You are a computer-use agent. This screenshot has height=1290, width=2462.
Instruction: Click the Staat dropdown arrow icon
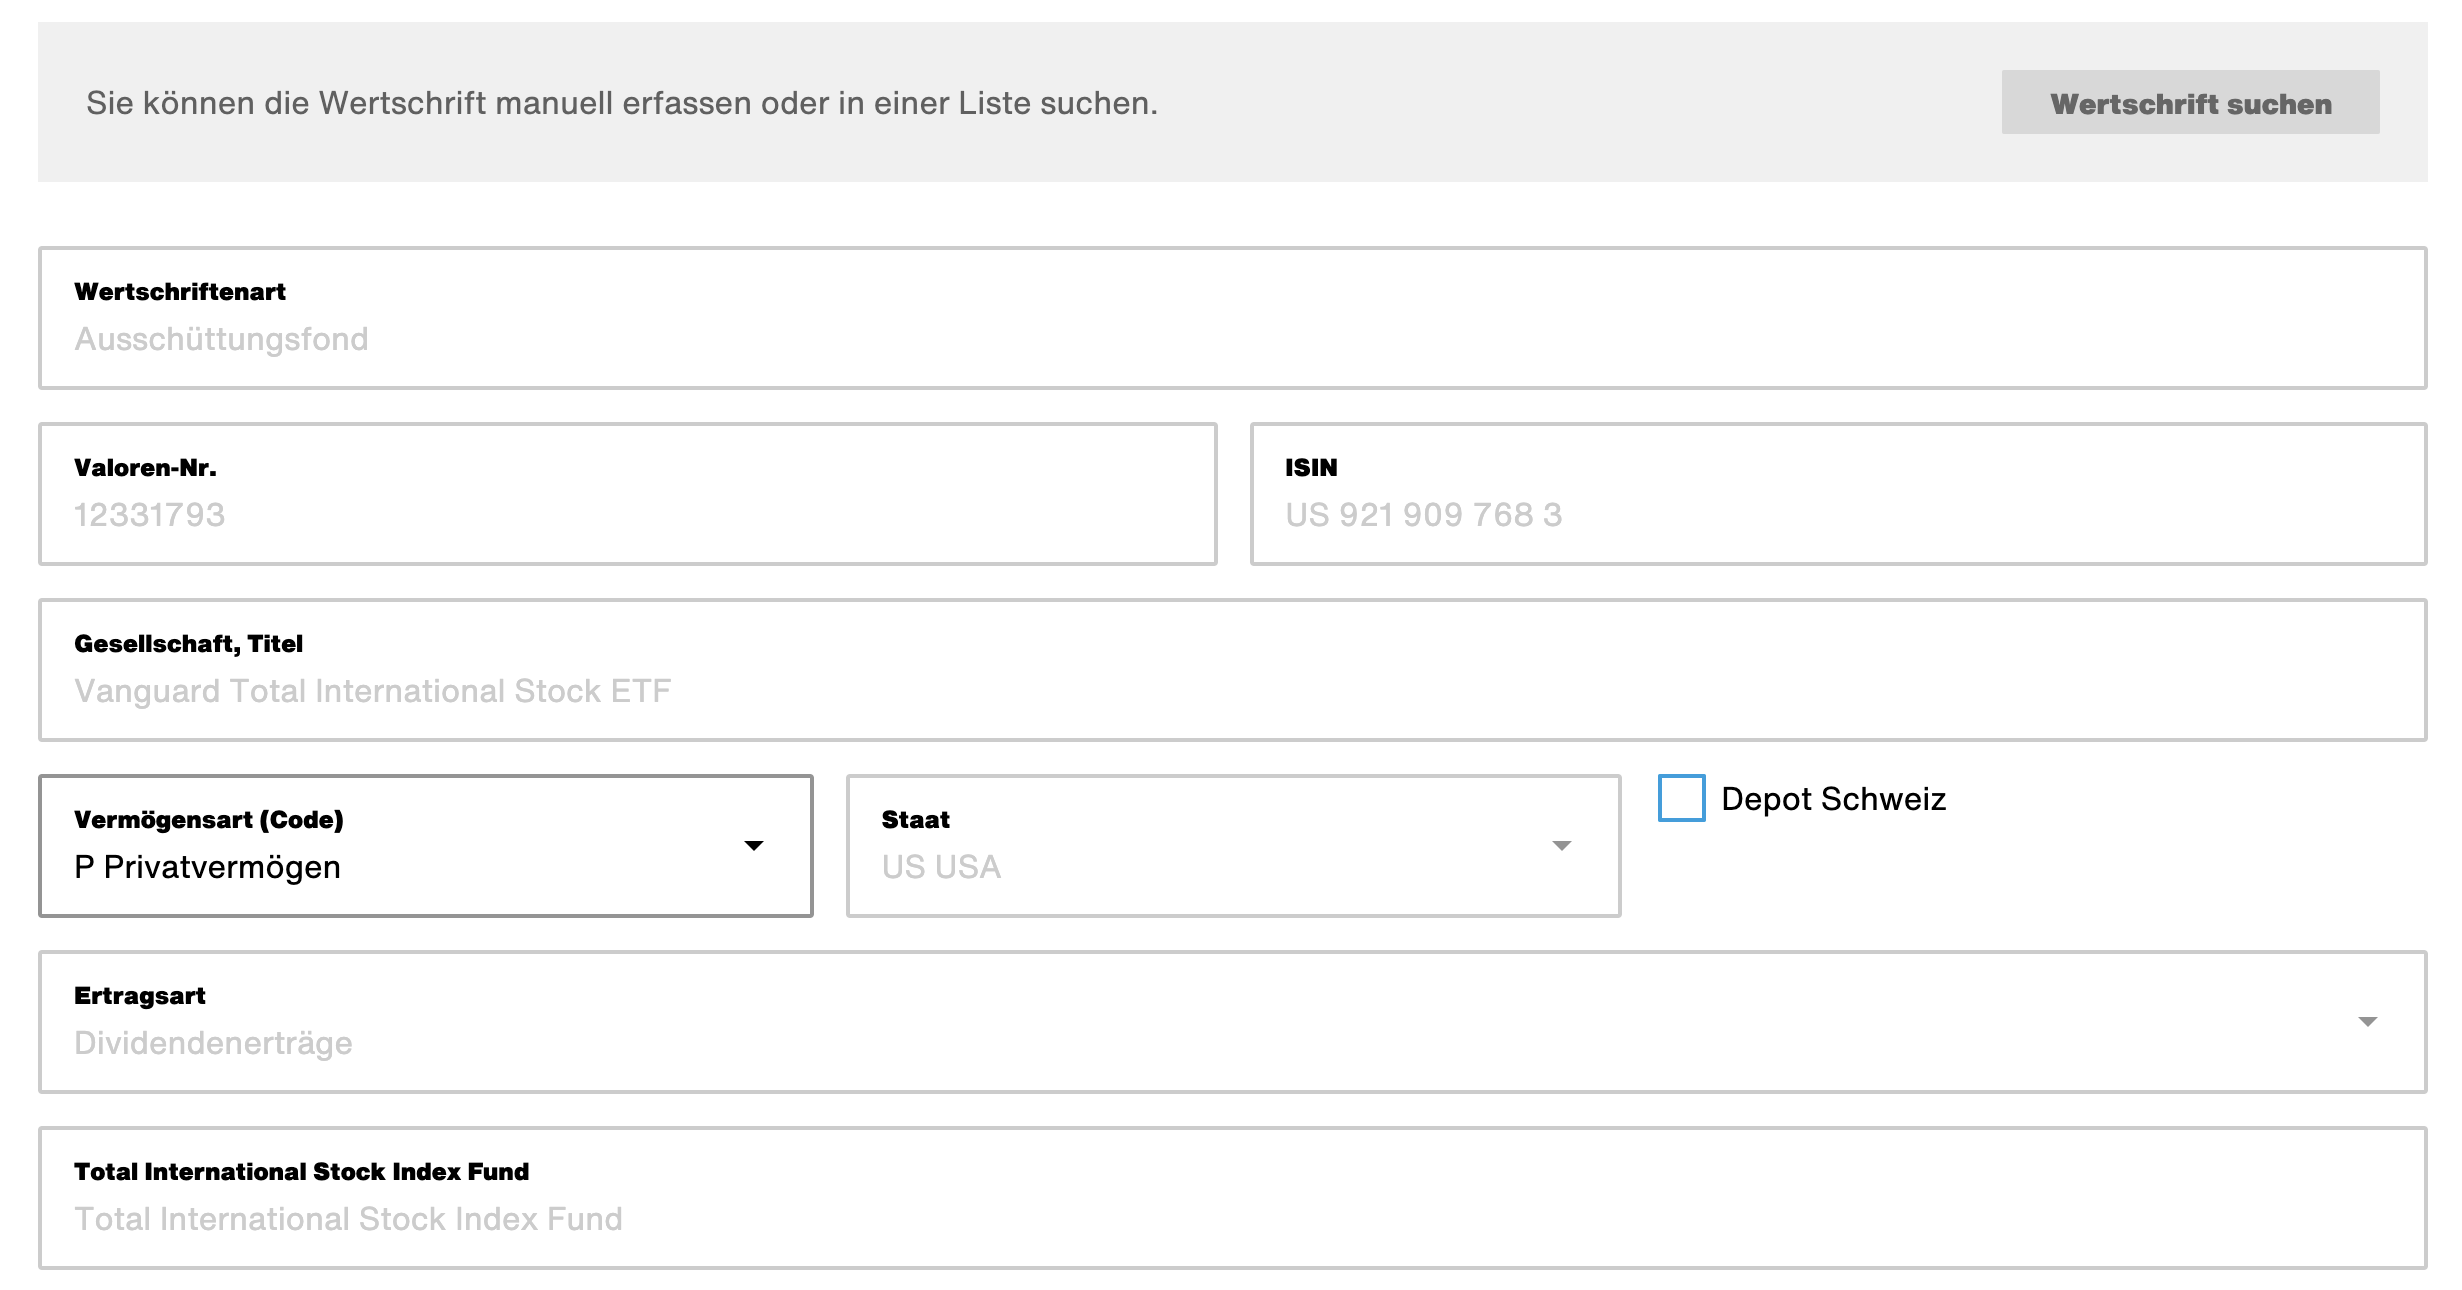(x=1561, y=846)
